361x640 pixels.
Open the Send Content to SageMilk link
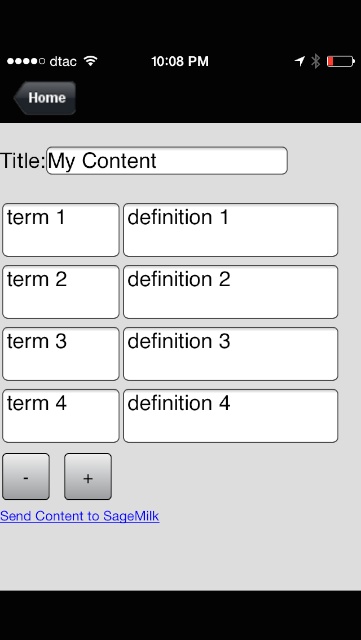80,516
